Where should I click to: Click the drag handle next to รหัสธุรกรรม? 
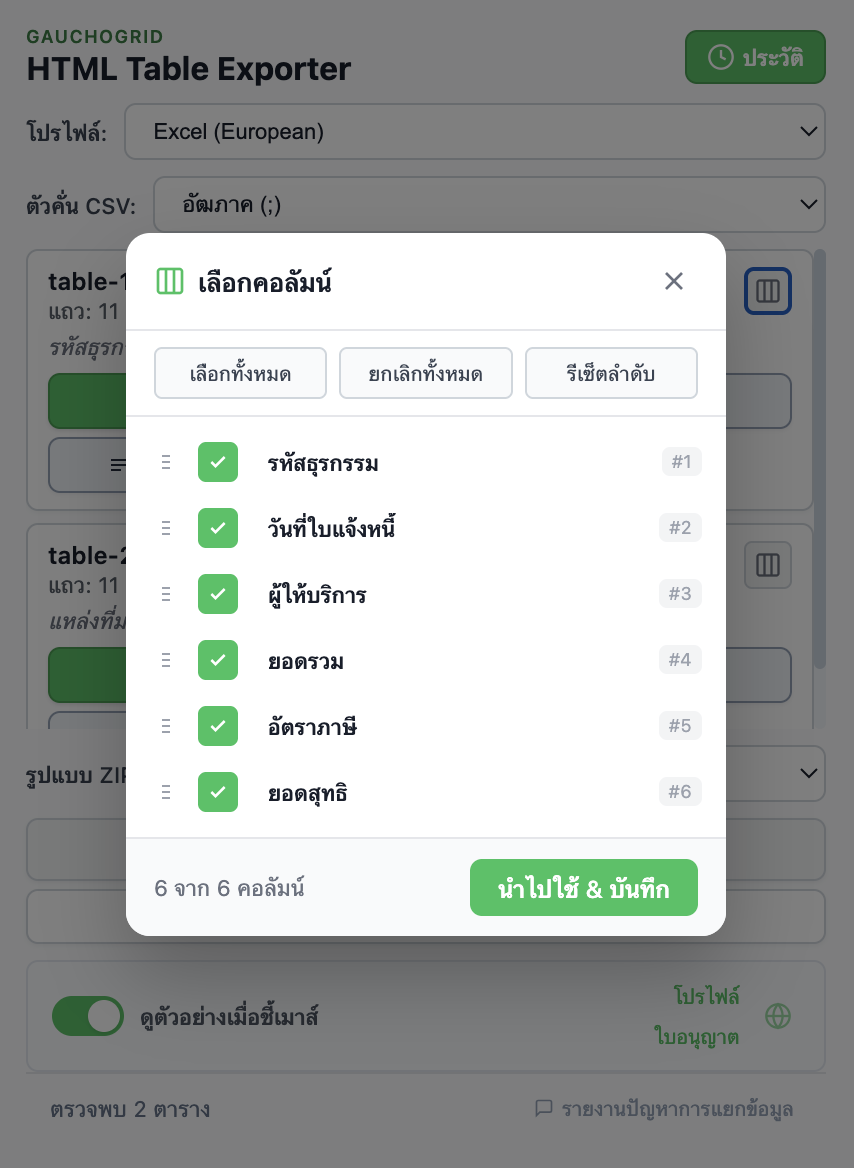[166, 462]
